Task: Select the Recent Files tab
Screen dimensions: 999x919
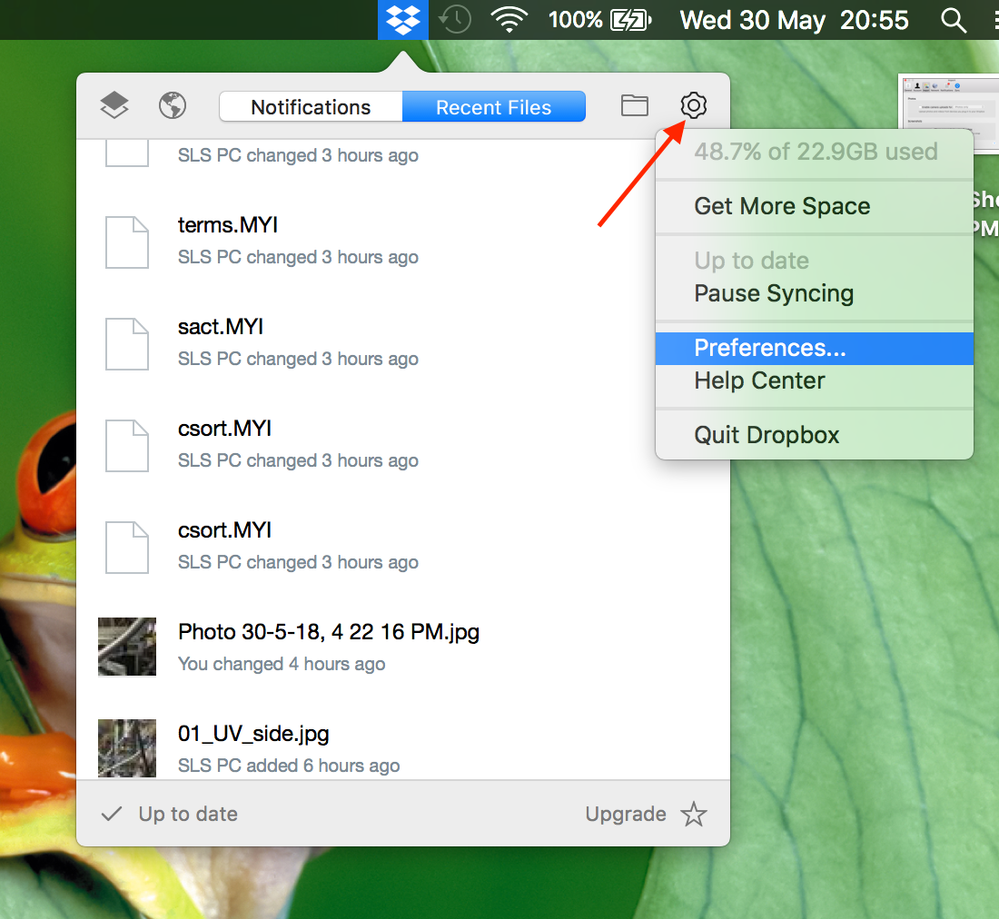Action: pos(493,107)
